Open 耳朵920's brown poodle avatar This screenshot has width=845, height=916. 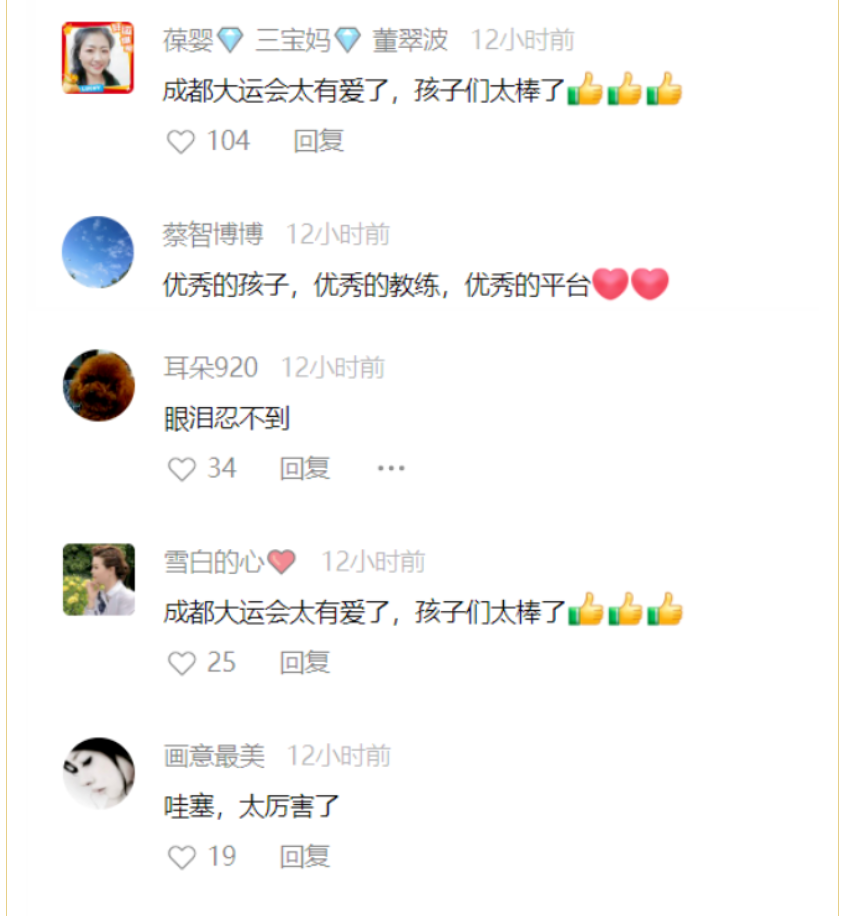tap(99, 385)
